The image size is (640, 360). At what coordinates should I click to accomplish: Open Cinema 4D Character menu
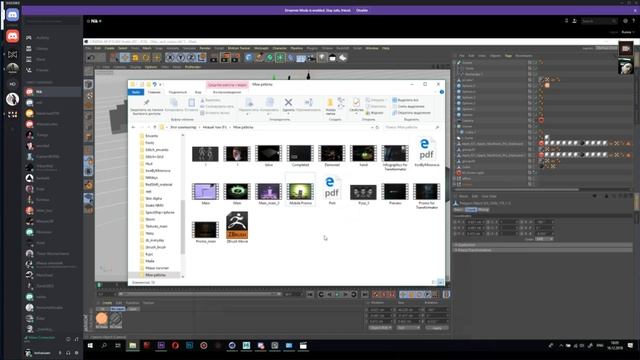click(x=280, y=48)
